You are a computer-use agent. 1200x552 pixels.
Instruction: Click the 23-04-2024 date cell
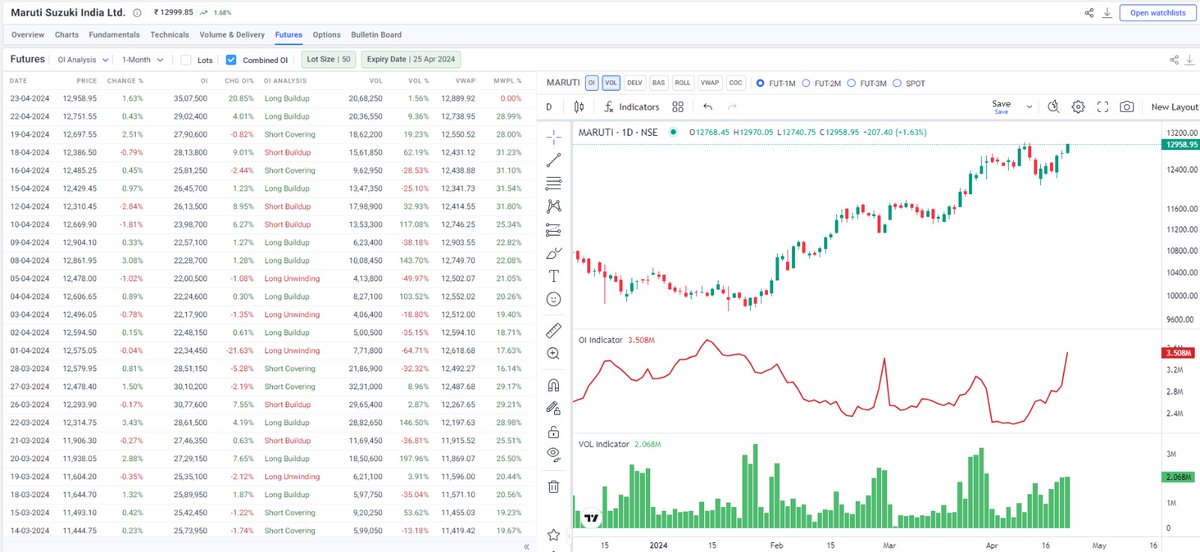click(x=28, y=99)
